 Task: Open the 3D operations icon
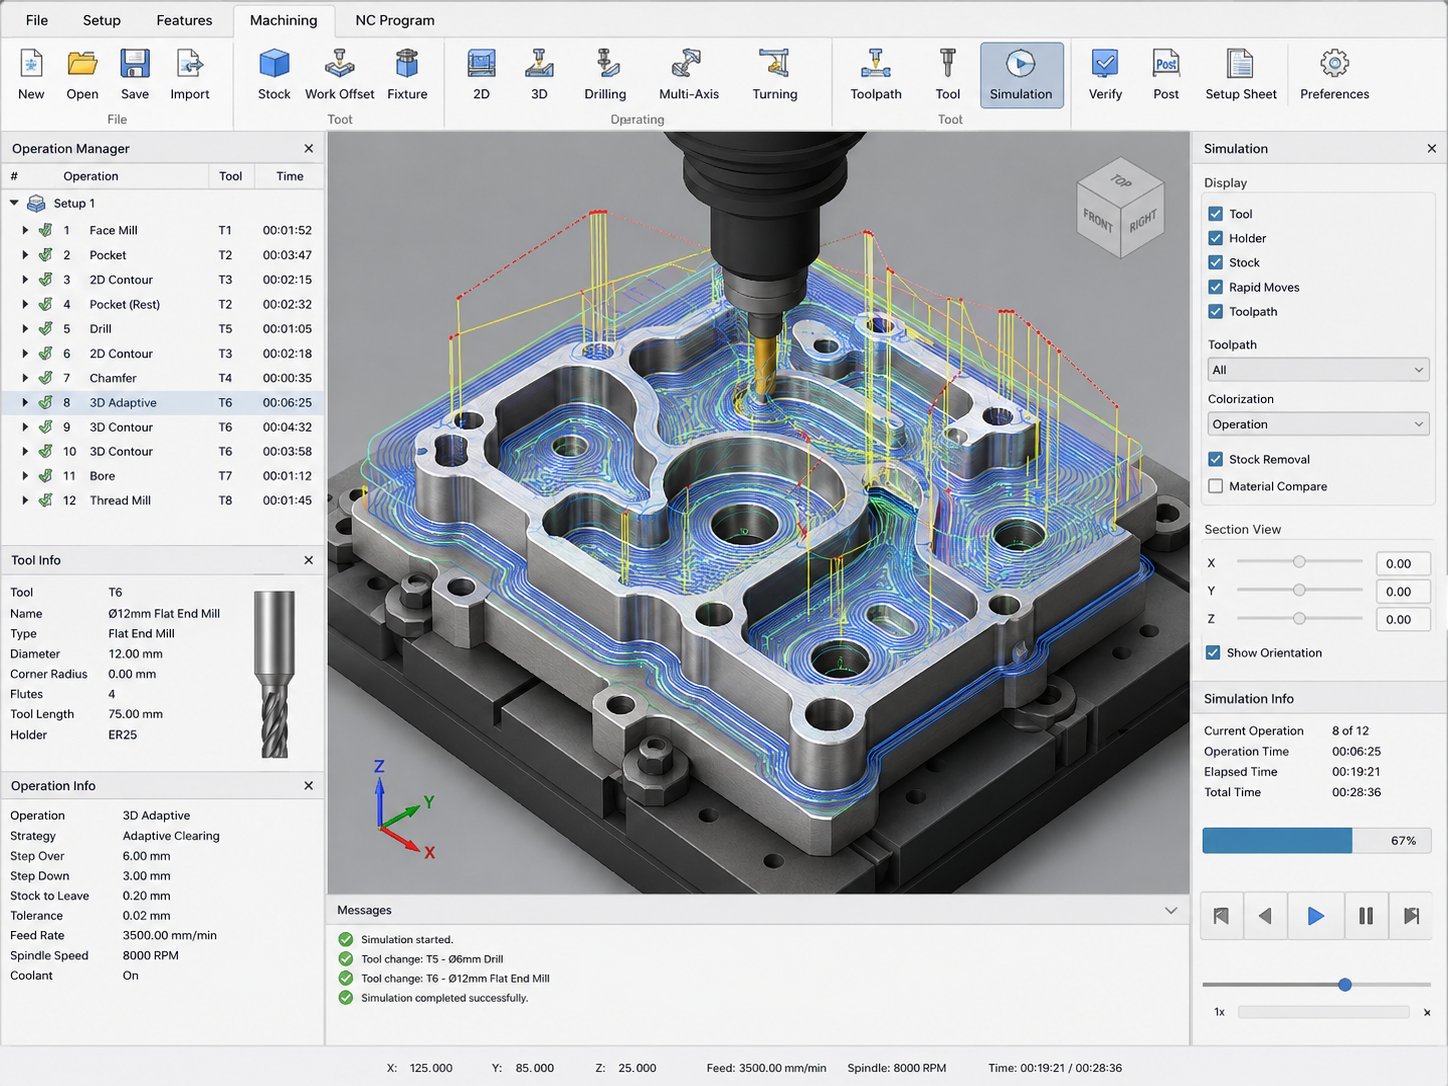539,65
